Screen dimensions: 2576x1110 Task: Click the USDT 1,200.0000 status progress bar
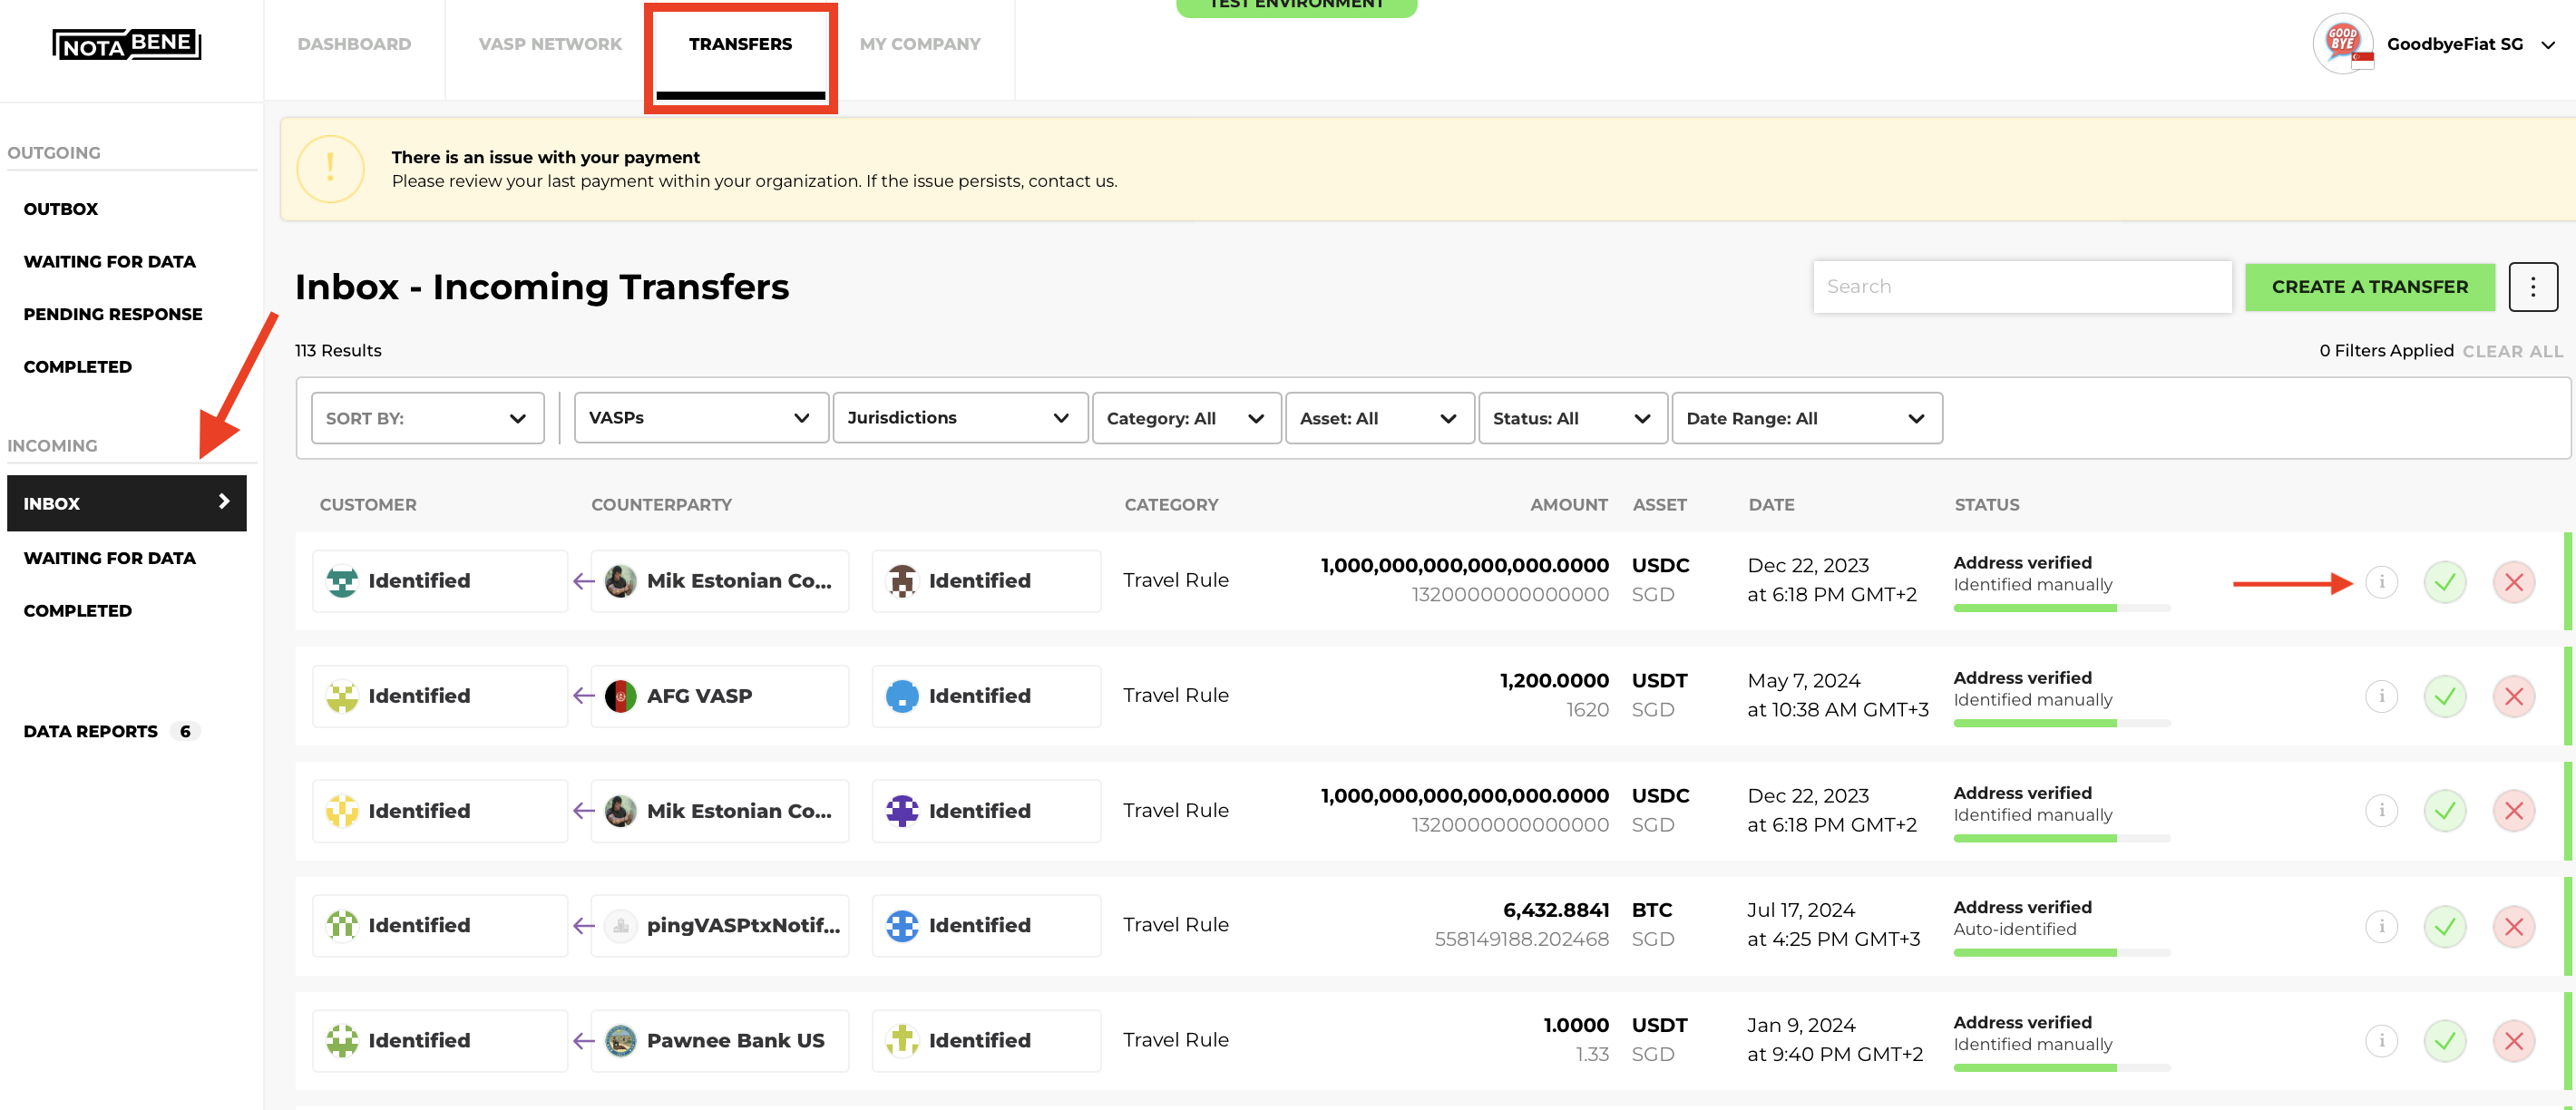click(x=2061, y=723)
